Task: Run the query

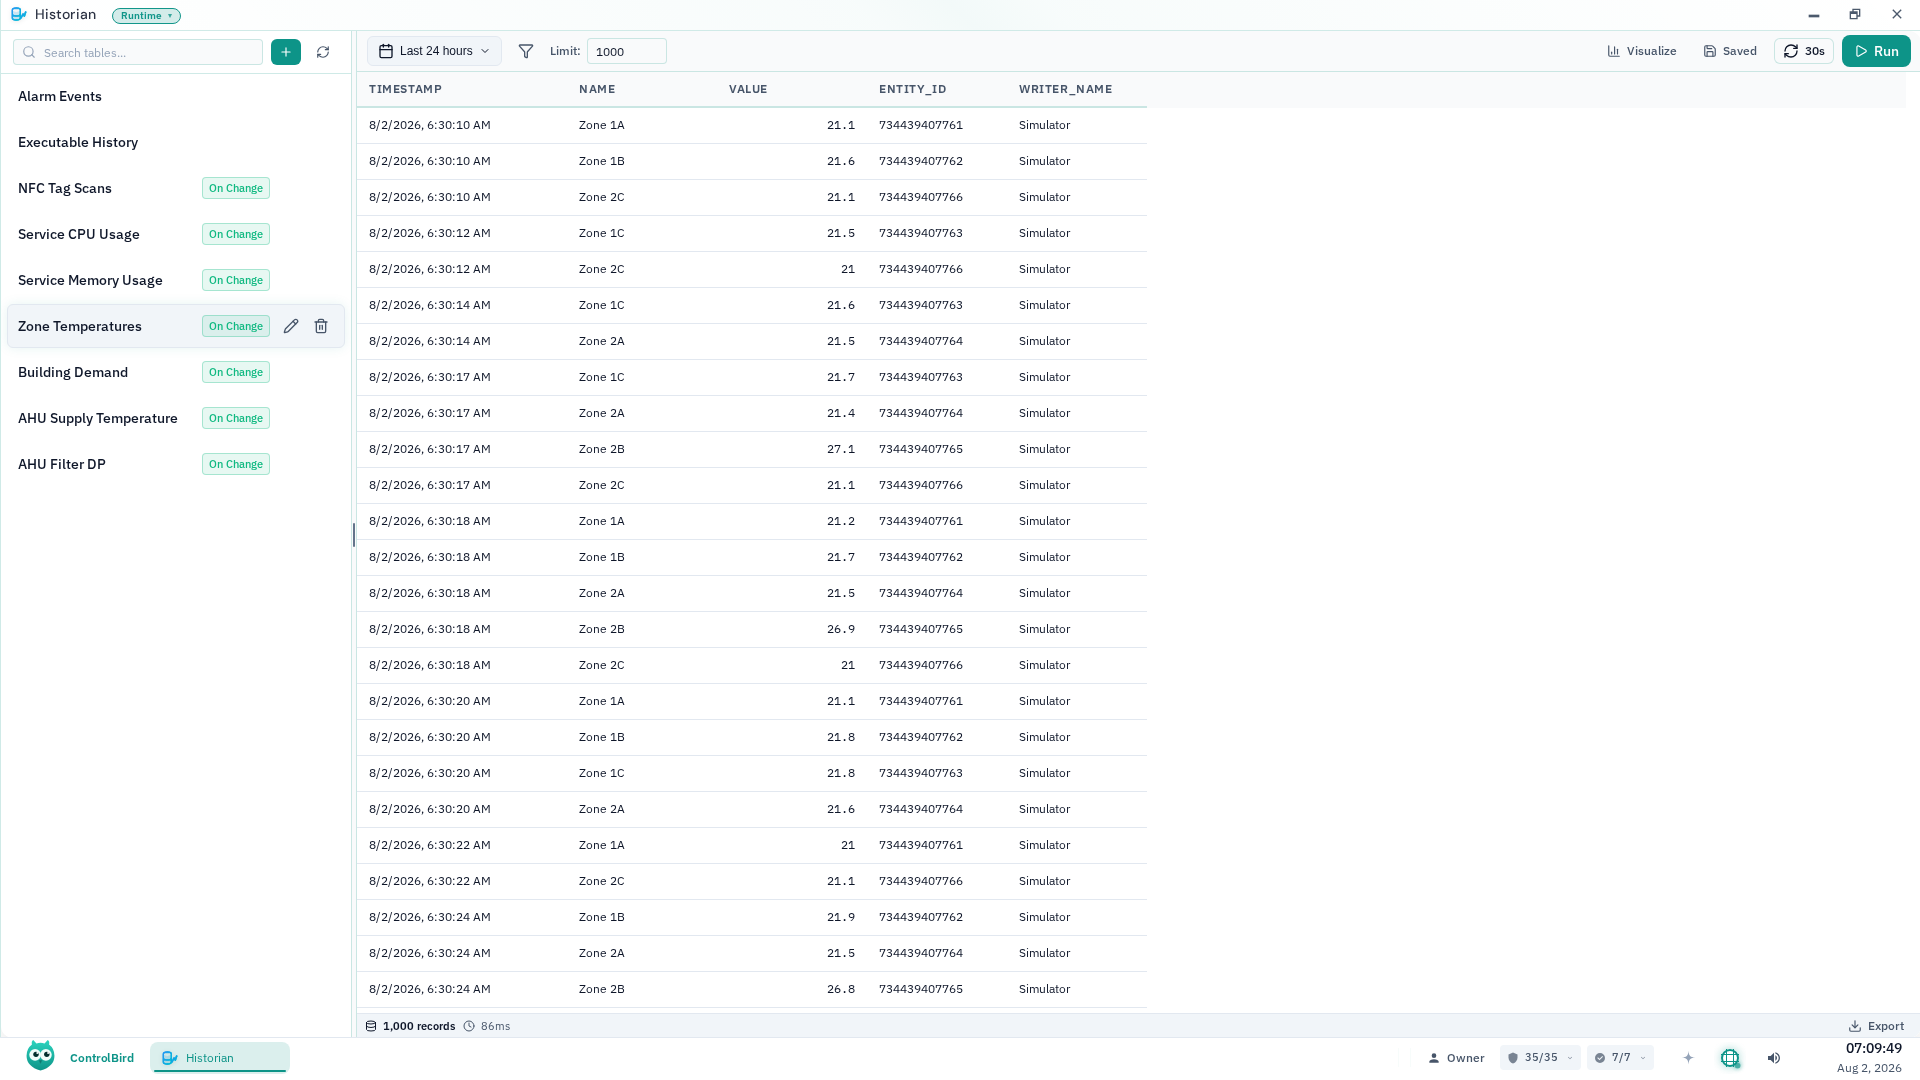Action: point(1876,51)
